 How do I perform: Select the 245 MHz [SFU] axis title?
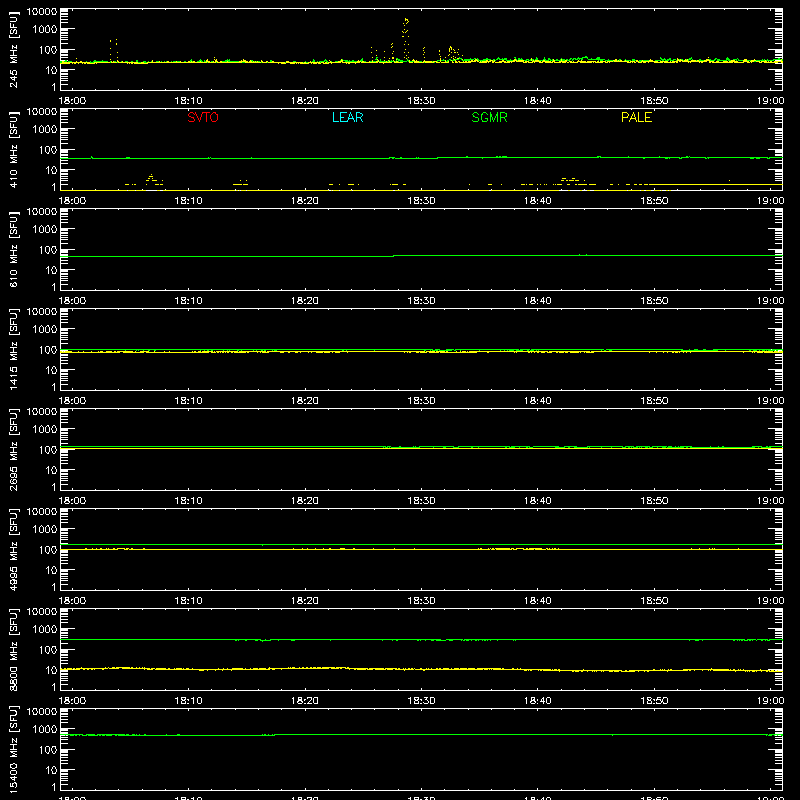tap(14, 49)
